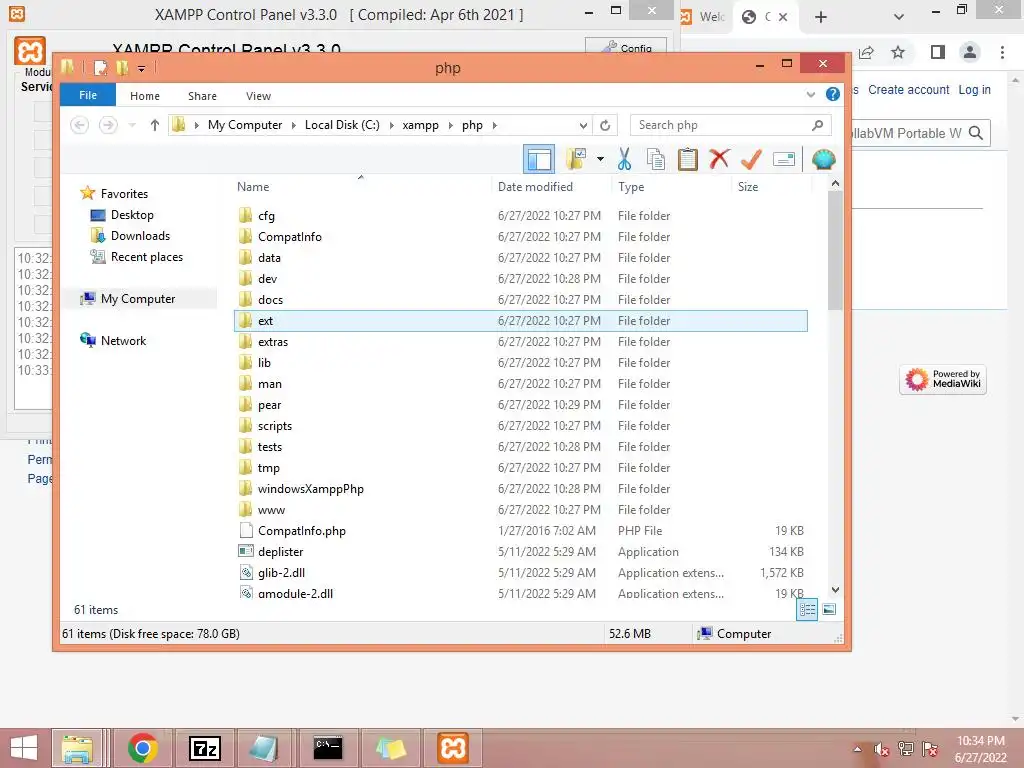Switch to the Share ribbon tab
This screenshot has width=1024, height=768.
[202, 95]
